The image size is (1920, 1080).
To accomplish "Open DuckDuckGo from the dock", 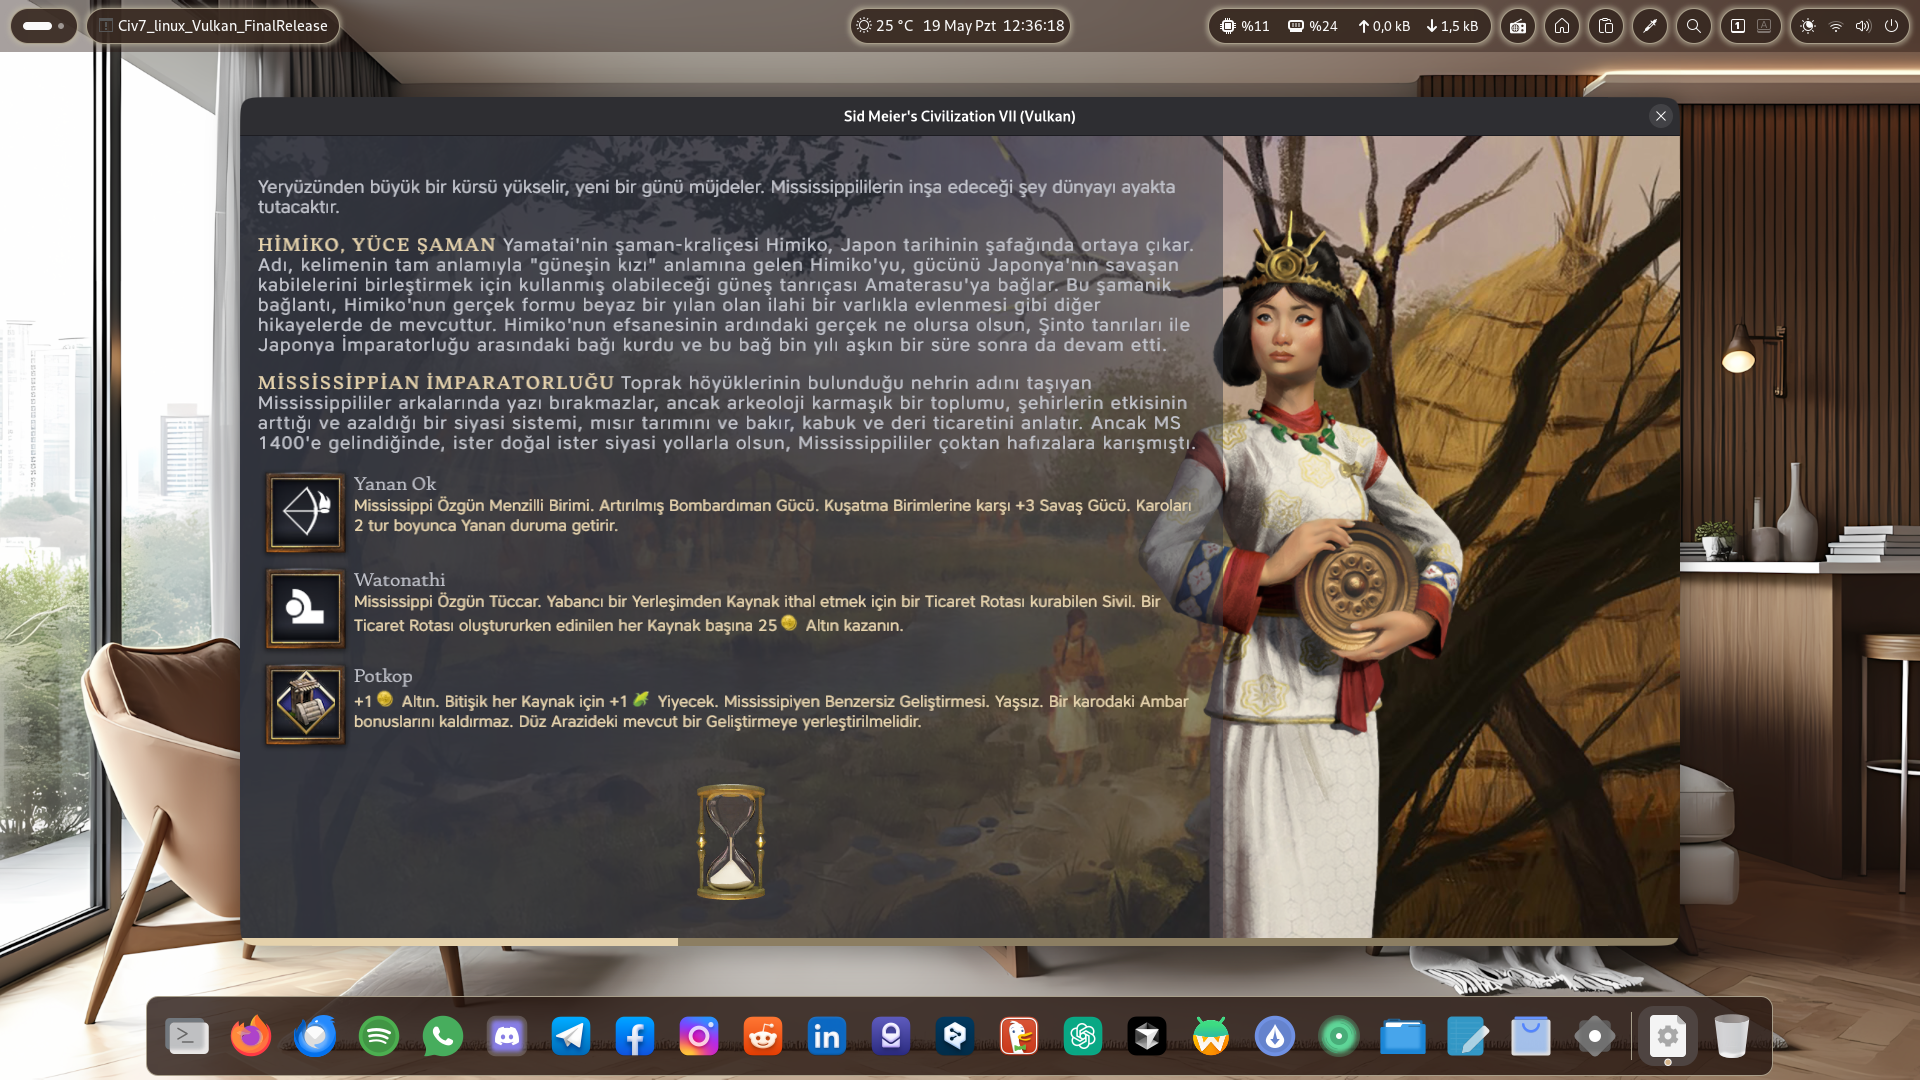I will [x=1019, y=1037].
